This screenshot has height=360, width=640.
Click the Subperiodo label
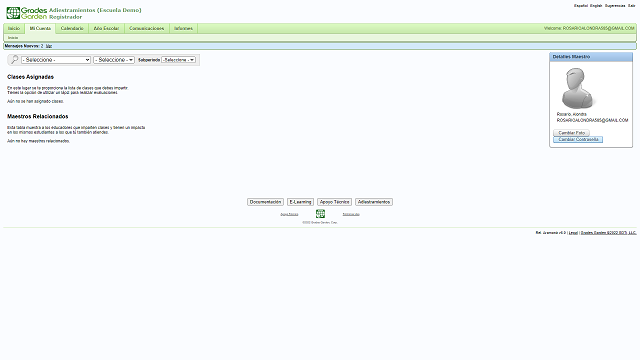tap(149, 60)
